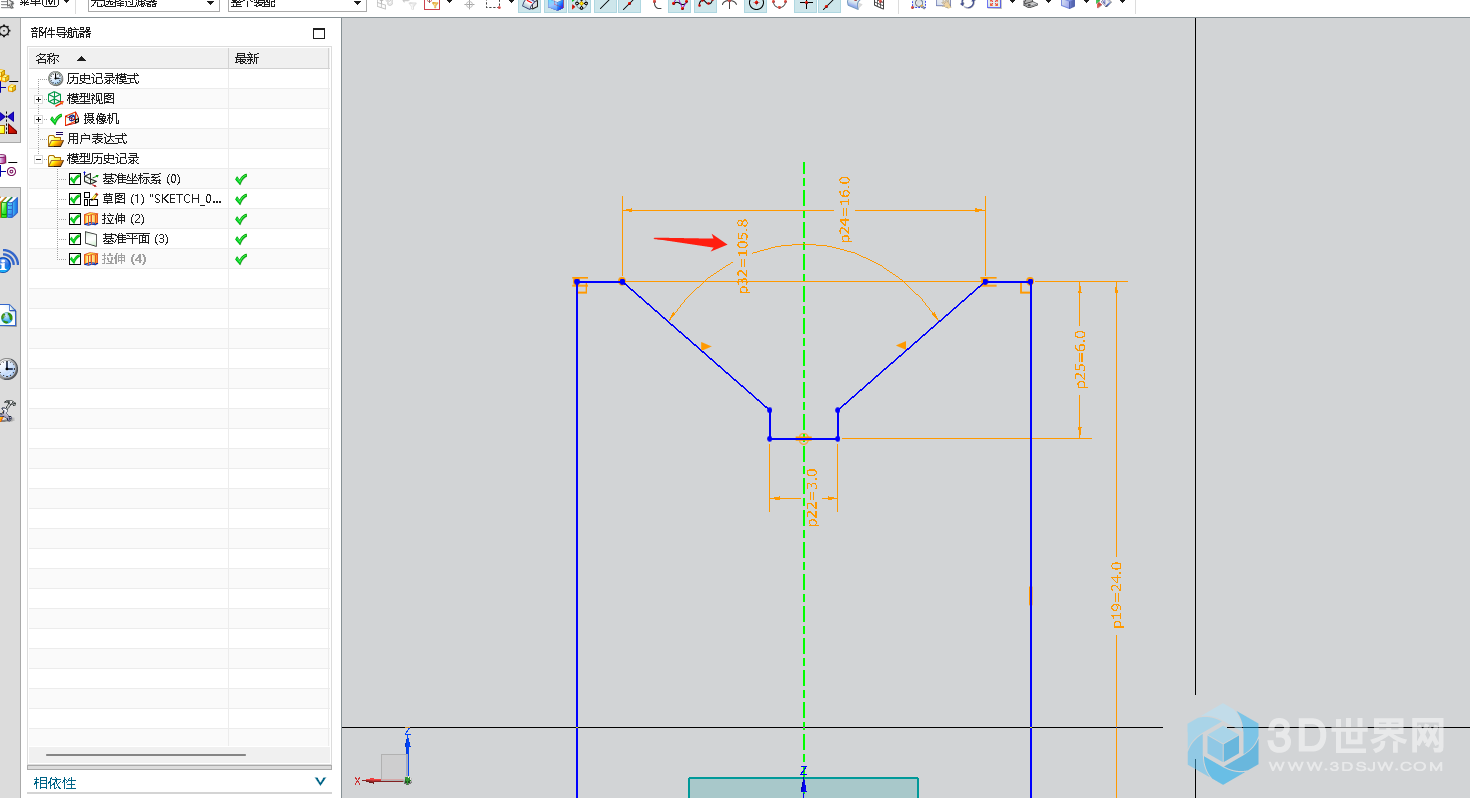This screenshot has height=798, width=1470.
Task: Open the Roles sidebar tab
Action: coord(8,410)
